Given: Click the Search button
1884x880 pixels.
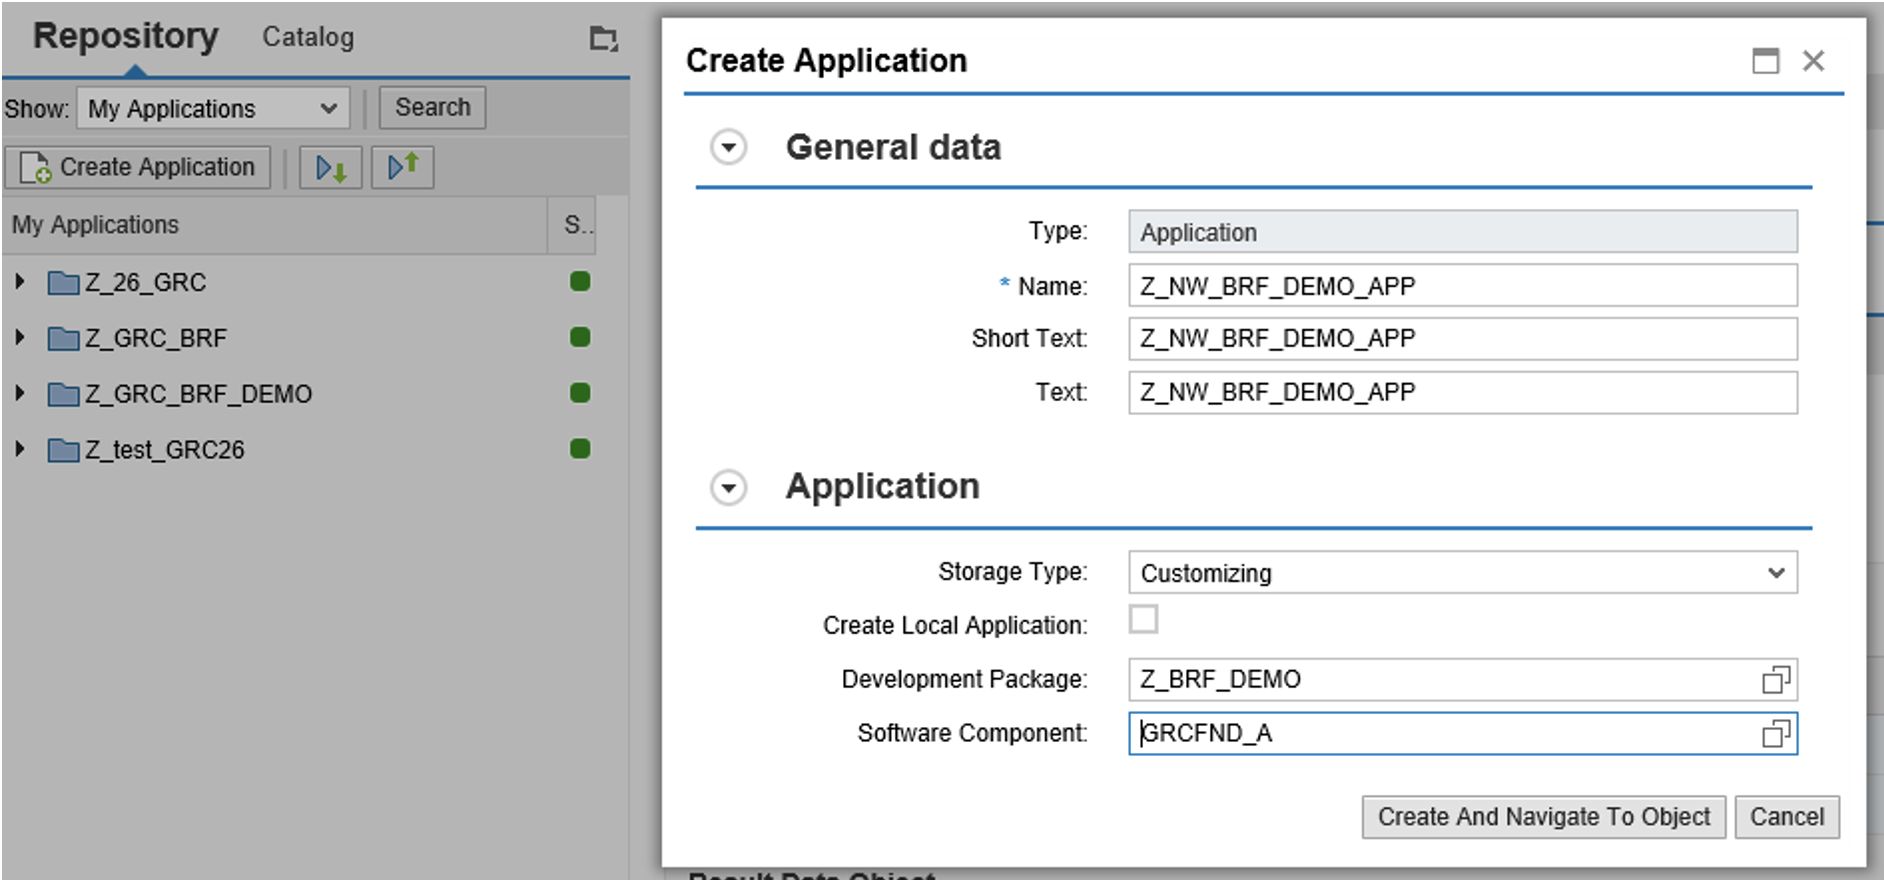Looking at the screenshot, I should click(x=432, y=108).
